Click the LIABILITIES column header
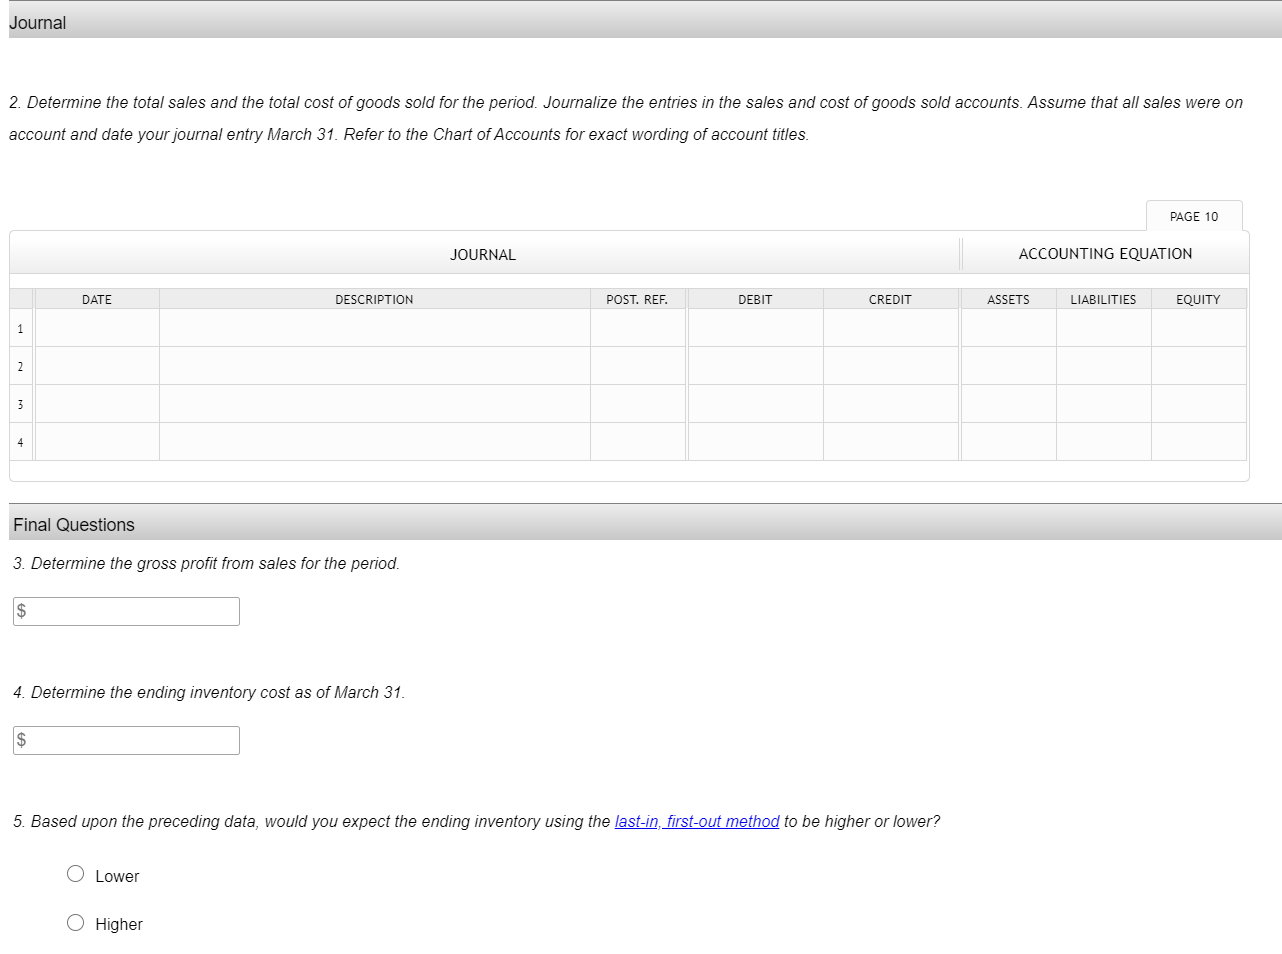Viewport: 1282px width, 954px height. point(1103,299)
